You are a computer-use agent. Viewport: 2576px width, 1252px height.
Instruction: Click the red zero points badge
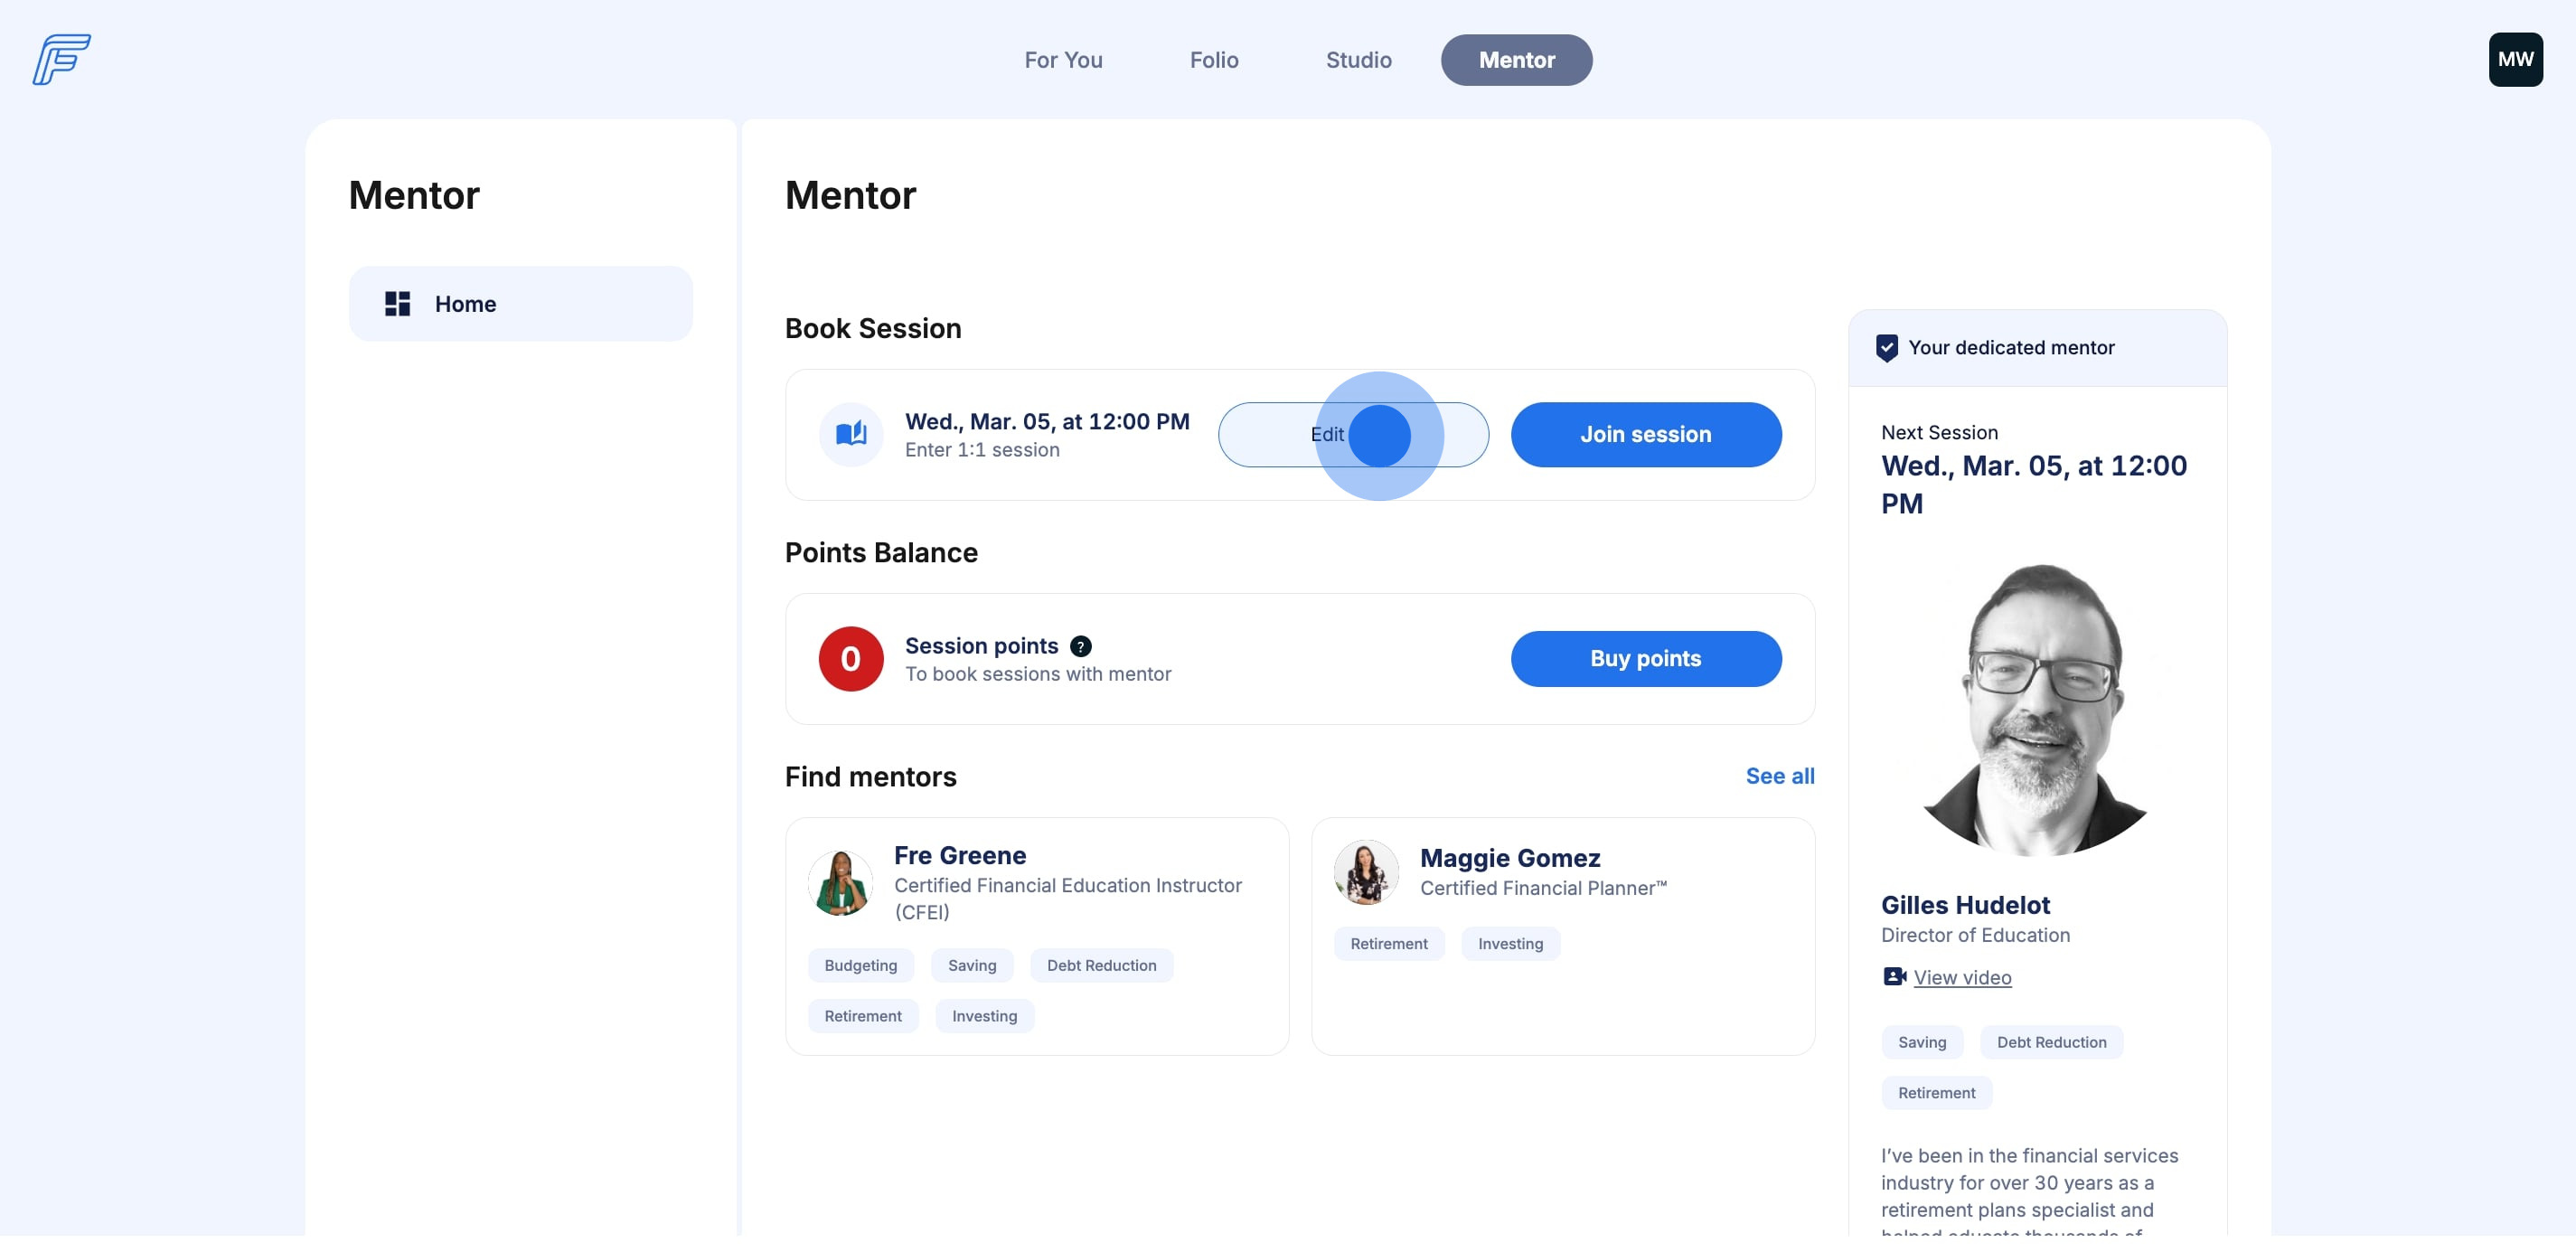[850, 659]
